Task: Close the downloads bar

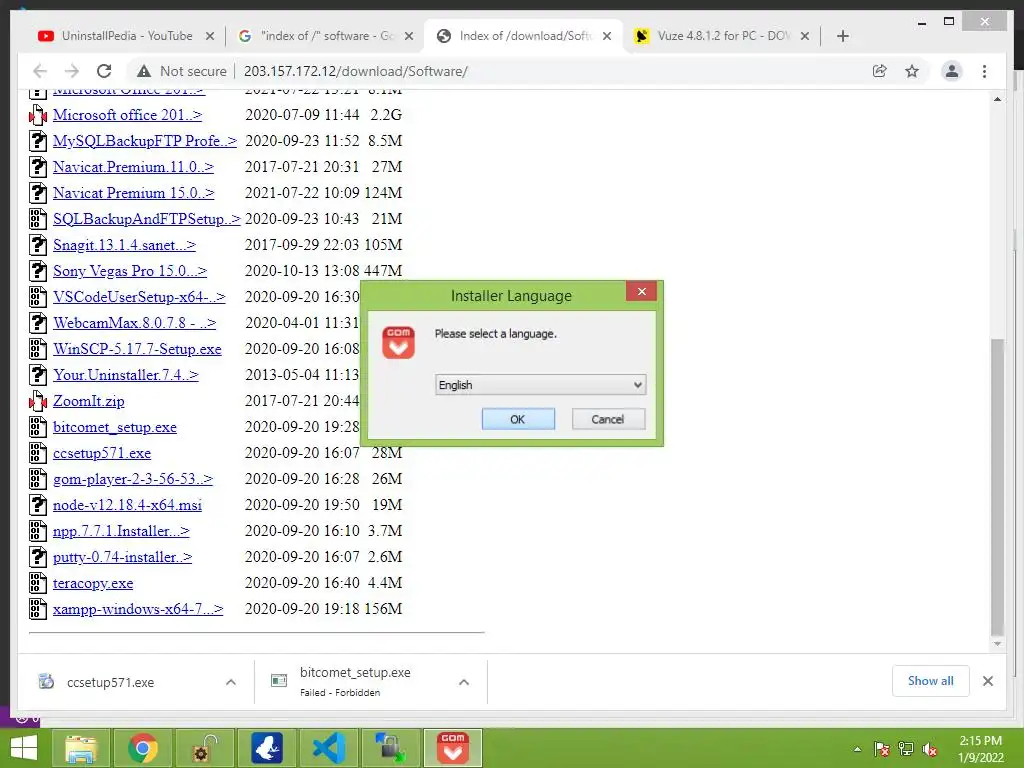Action: click(x=988, y=681)
